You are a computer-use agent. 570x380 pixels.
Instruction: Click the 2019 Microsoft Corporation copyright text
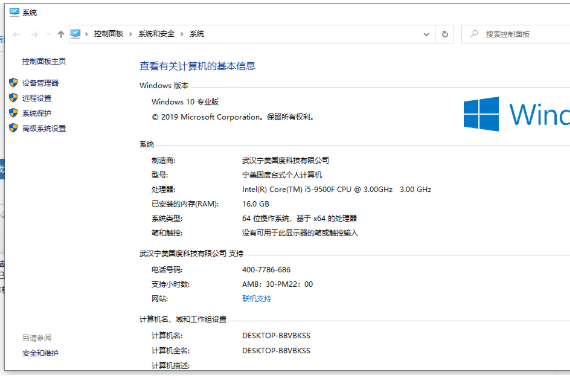(x=233, y=117)
